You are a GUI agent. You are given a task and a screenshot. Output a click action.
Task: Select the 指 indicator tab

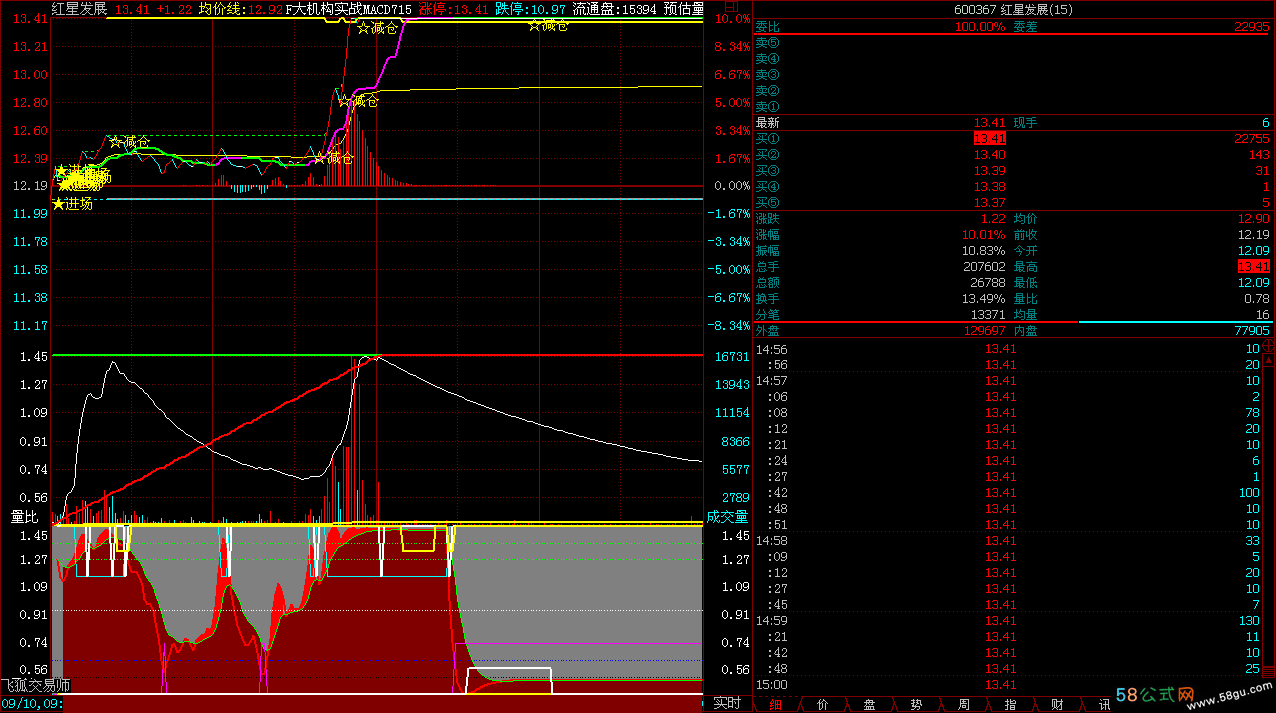(x=1010, y=704)
